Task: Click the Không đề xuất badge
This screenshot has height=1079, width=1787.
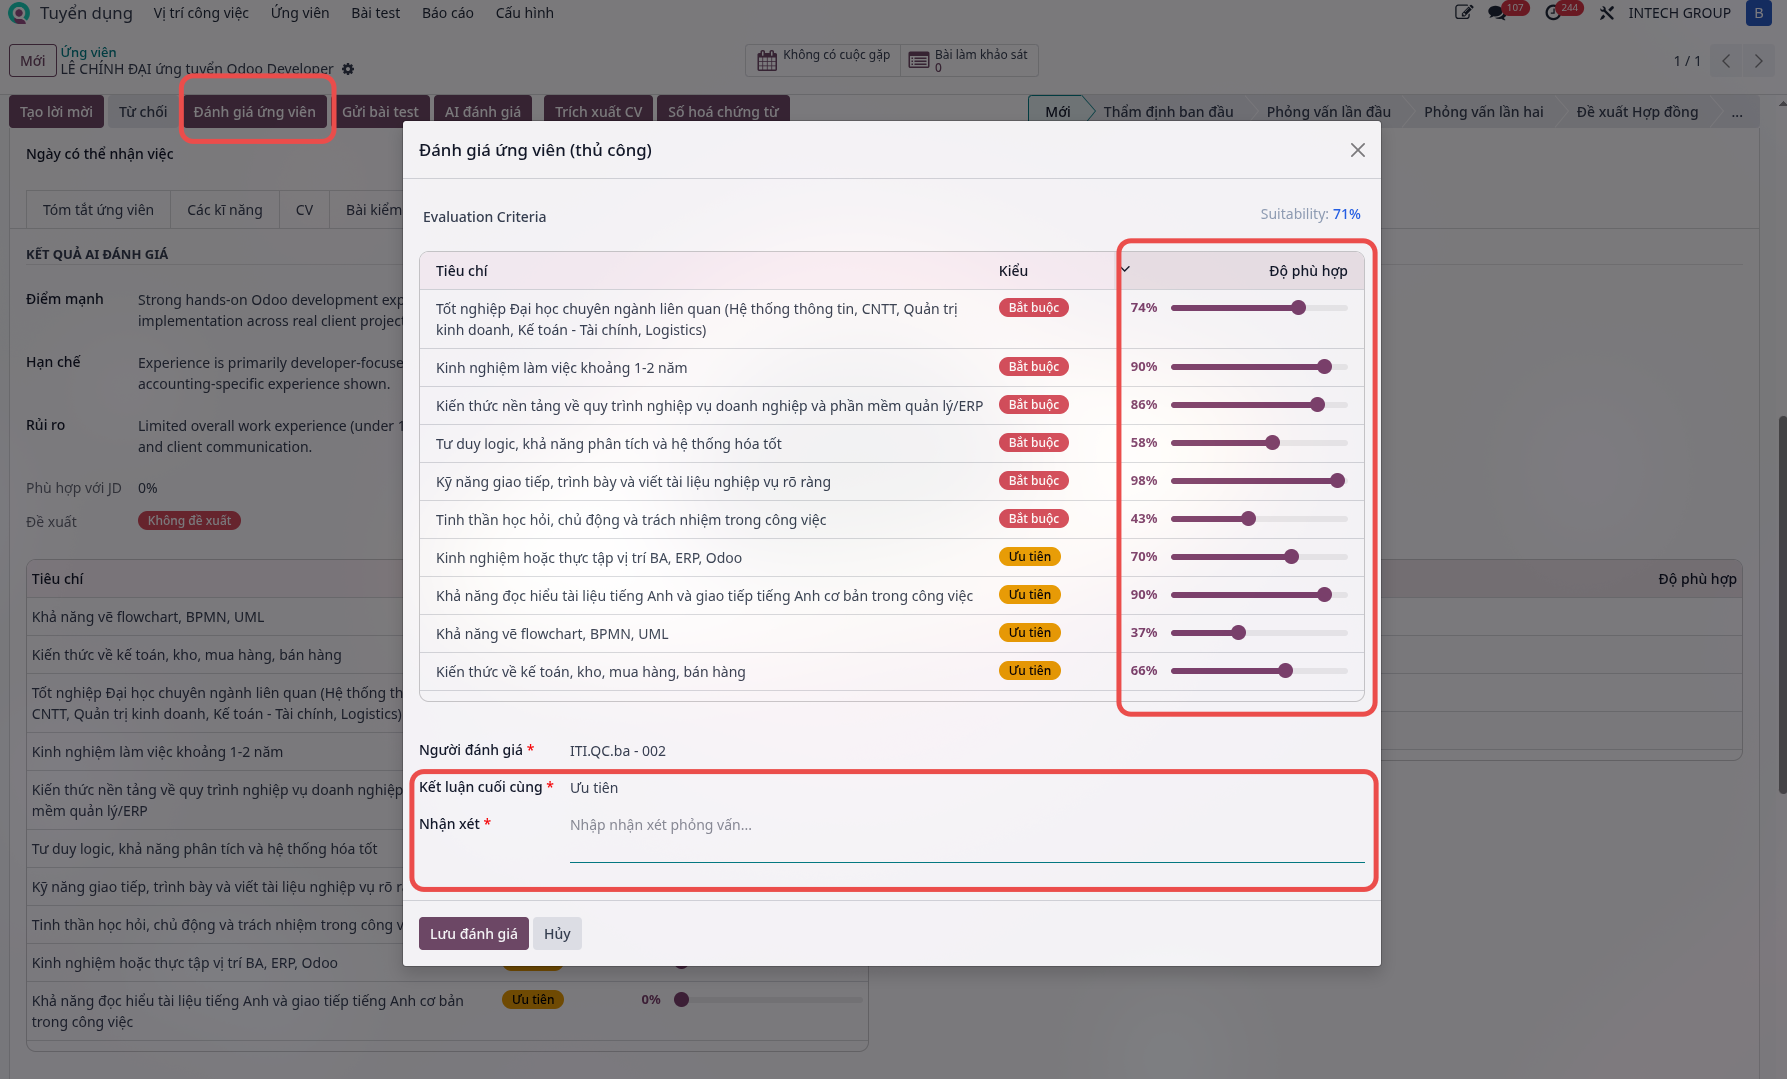Action: (x=189, y=521)
